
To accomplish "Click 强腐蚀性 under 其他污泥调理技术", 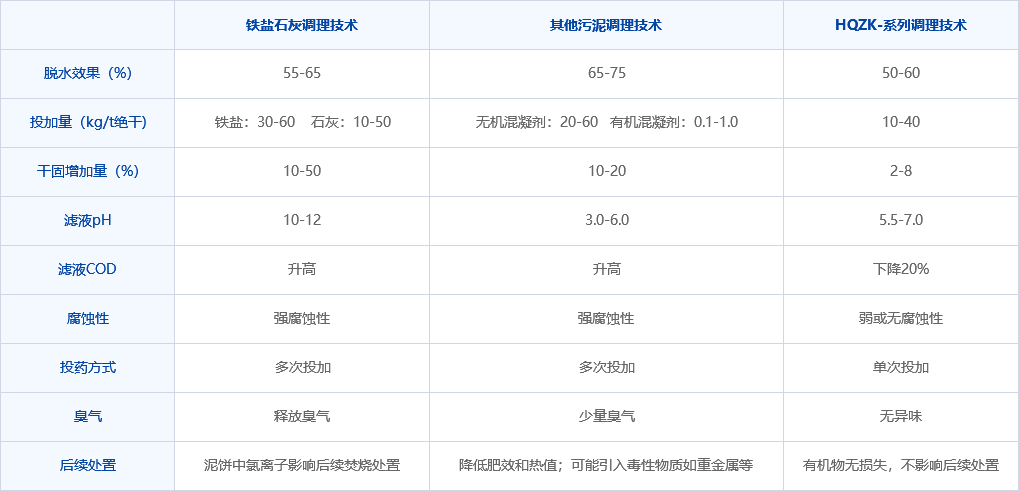I will click(606, 319).
